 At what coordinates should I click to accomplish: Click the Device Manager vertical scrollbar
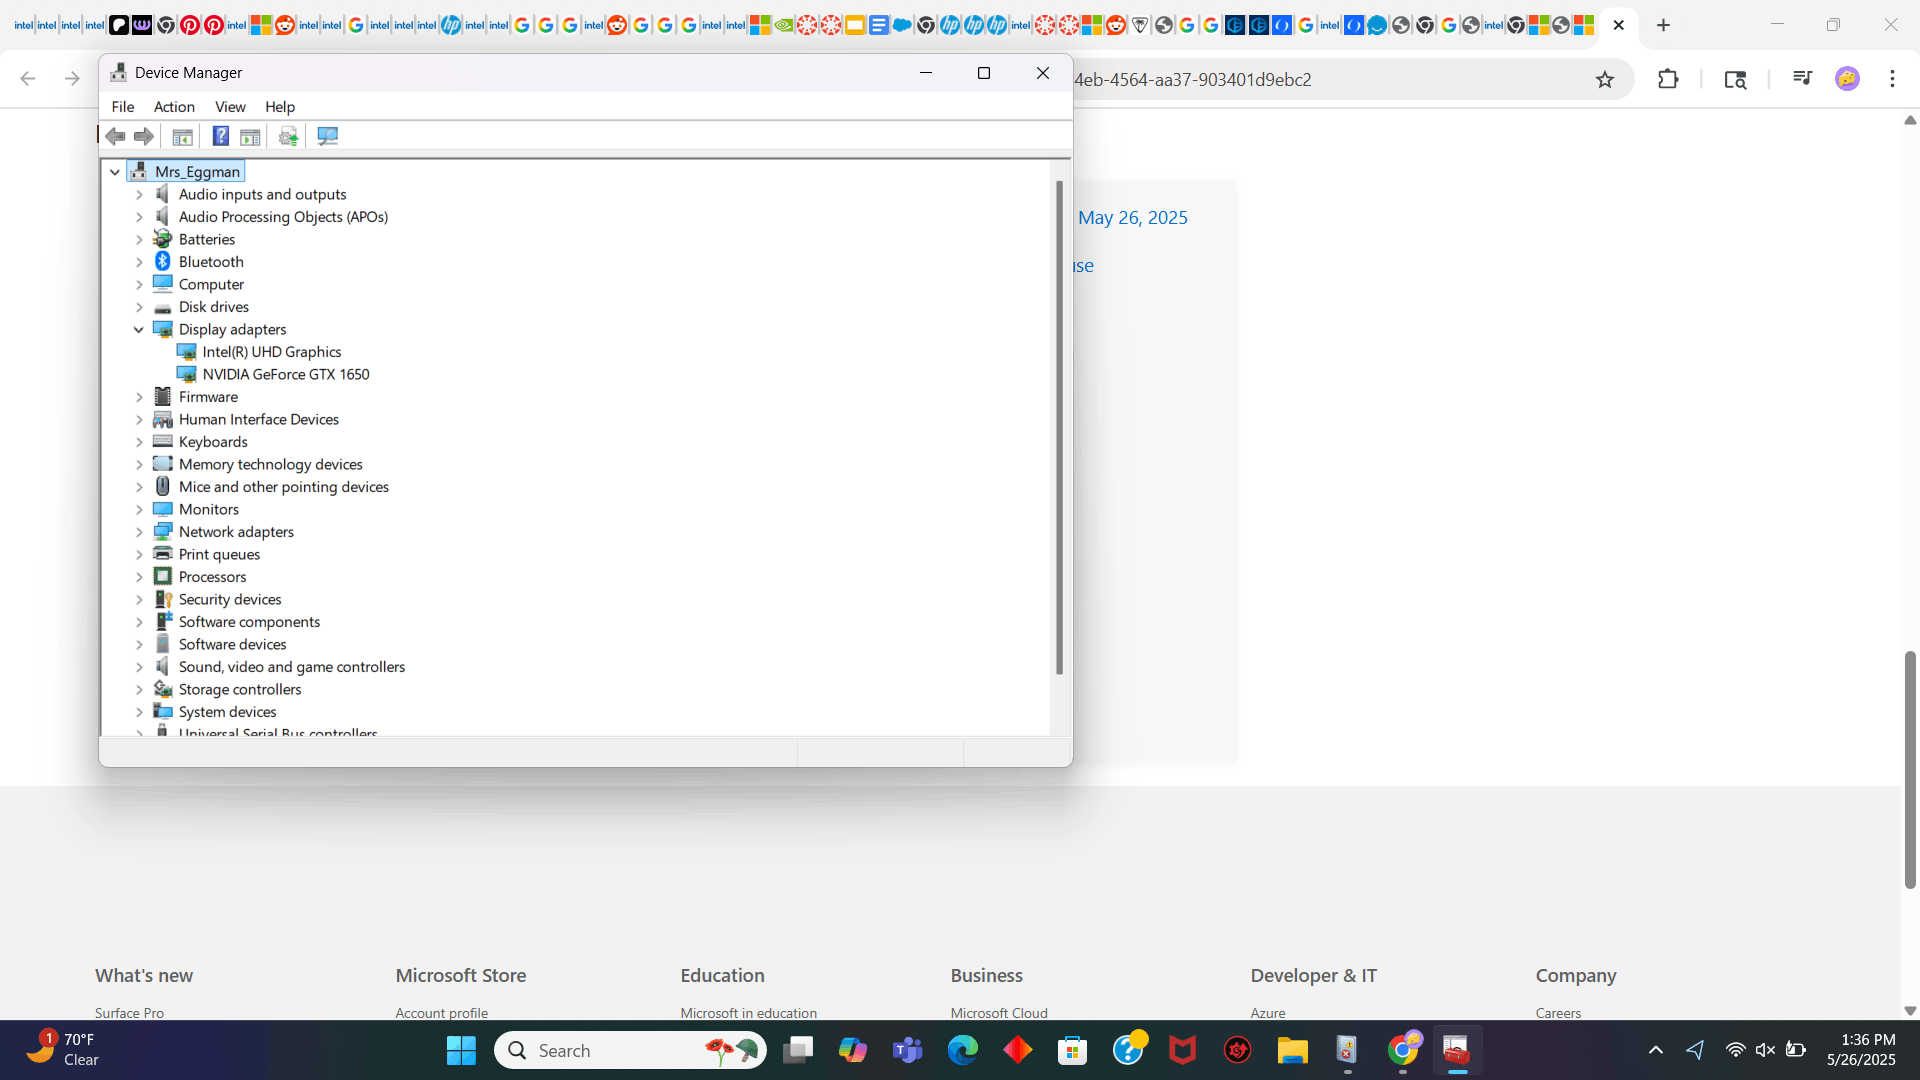[1059, 428]
